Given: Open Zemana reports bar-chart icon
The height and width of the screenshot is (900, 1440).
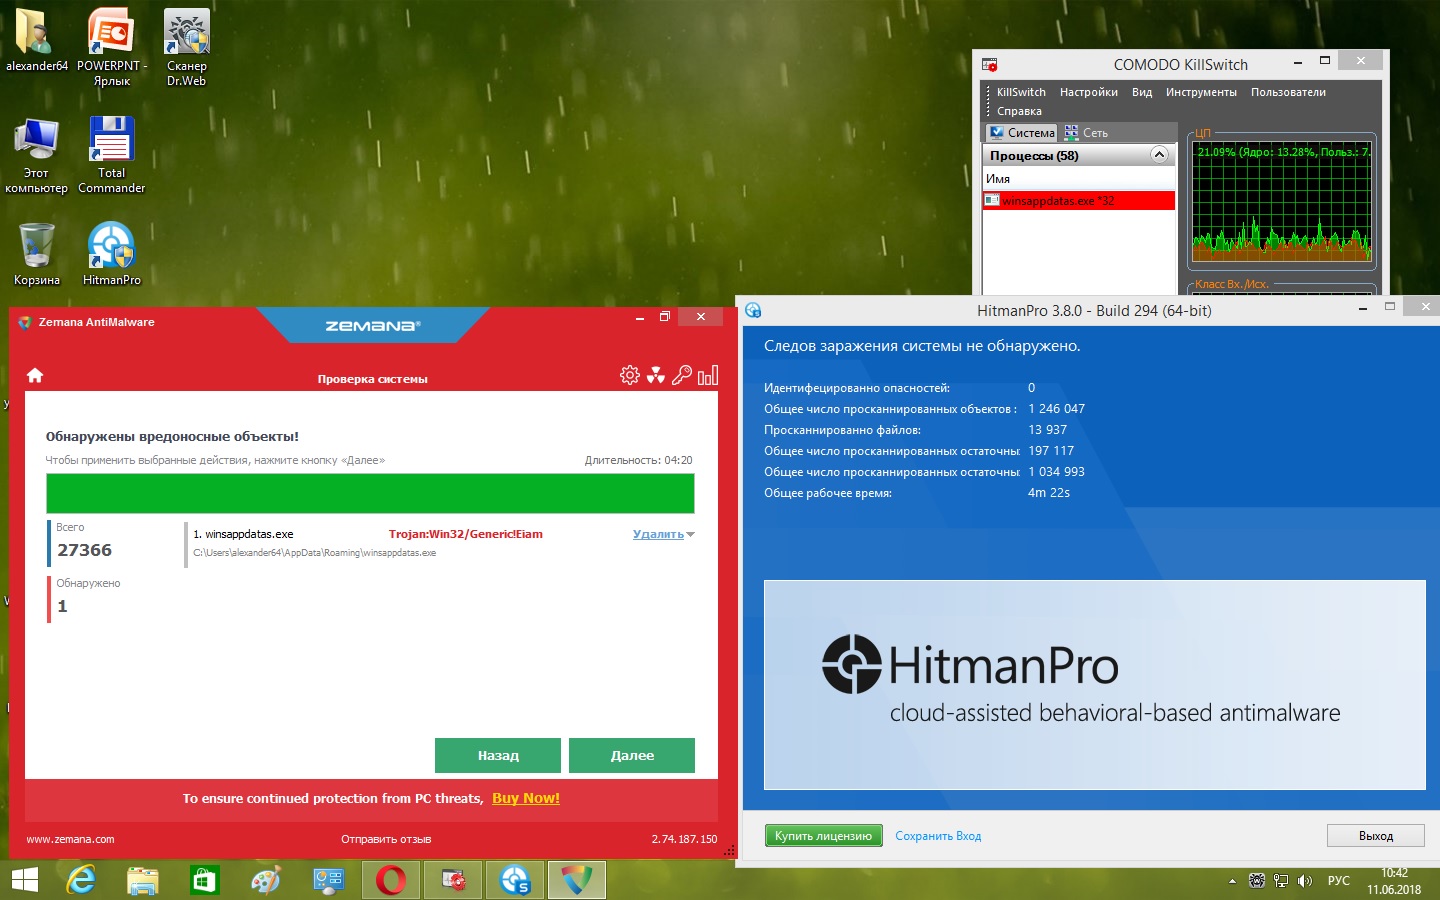Looking at the screenshot, I should 708,375.
